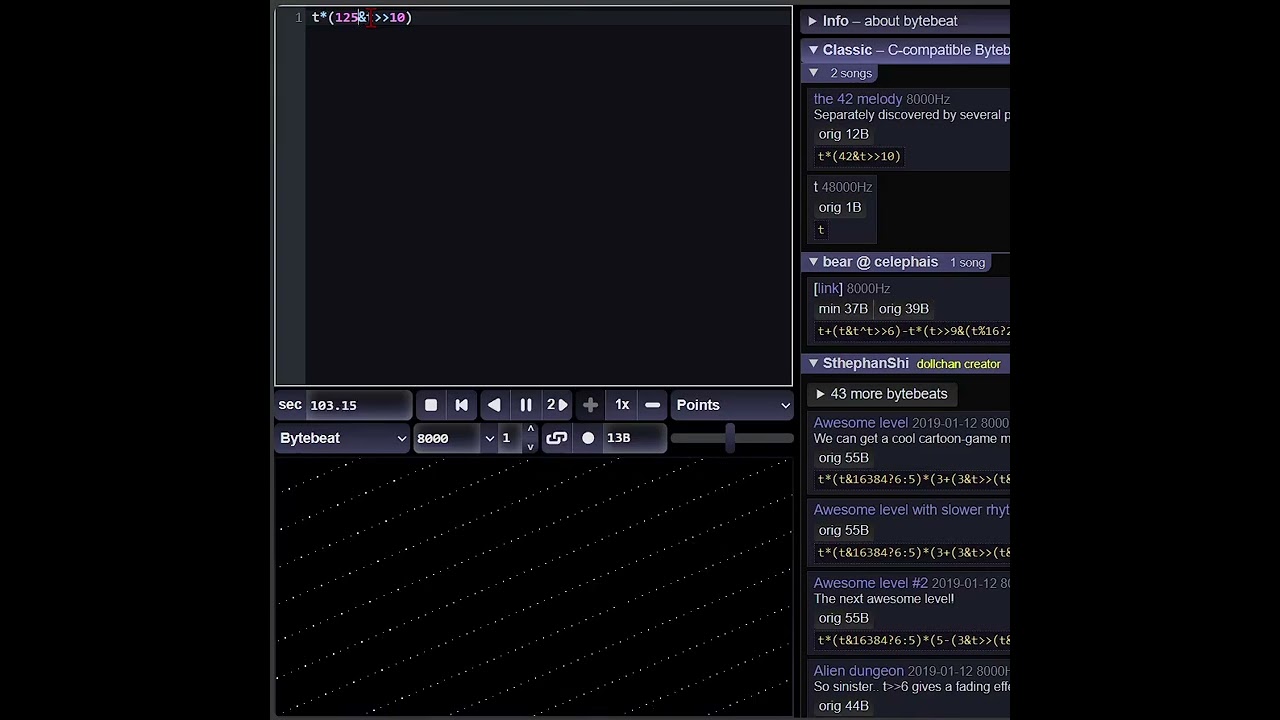Load Awesome level code t*(t&16384?6:5)*(3+

pyautogui.click(x=913, y=480)
